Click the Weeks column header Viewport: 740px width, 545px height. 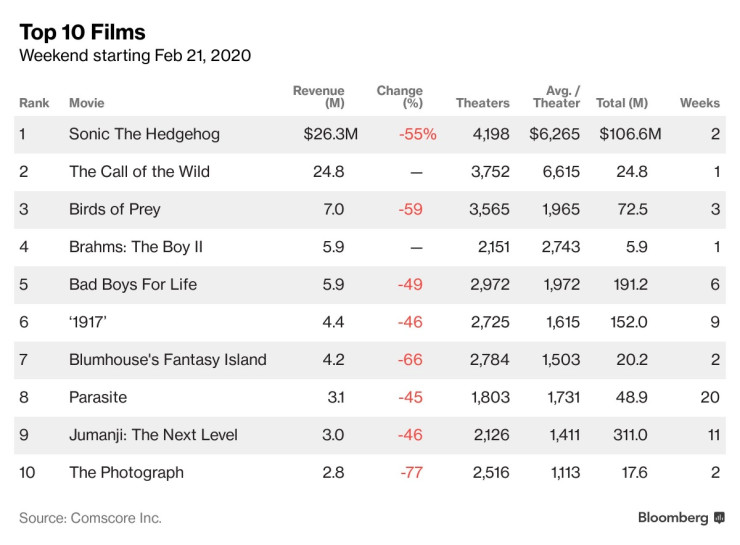coord(699,103)
